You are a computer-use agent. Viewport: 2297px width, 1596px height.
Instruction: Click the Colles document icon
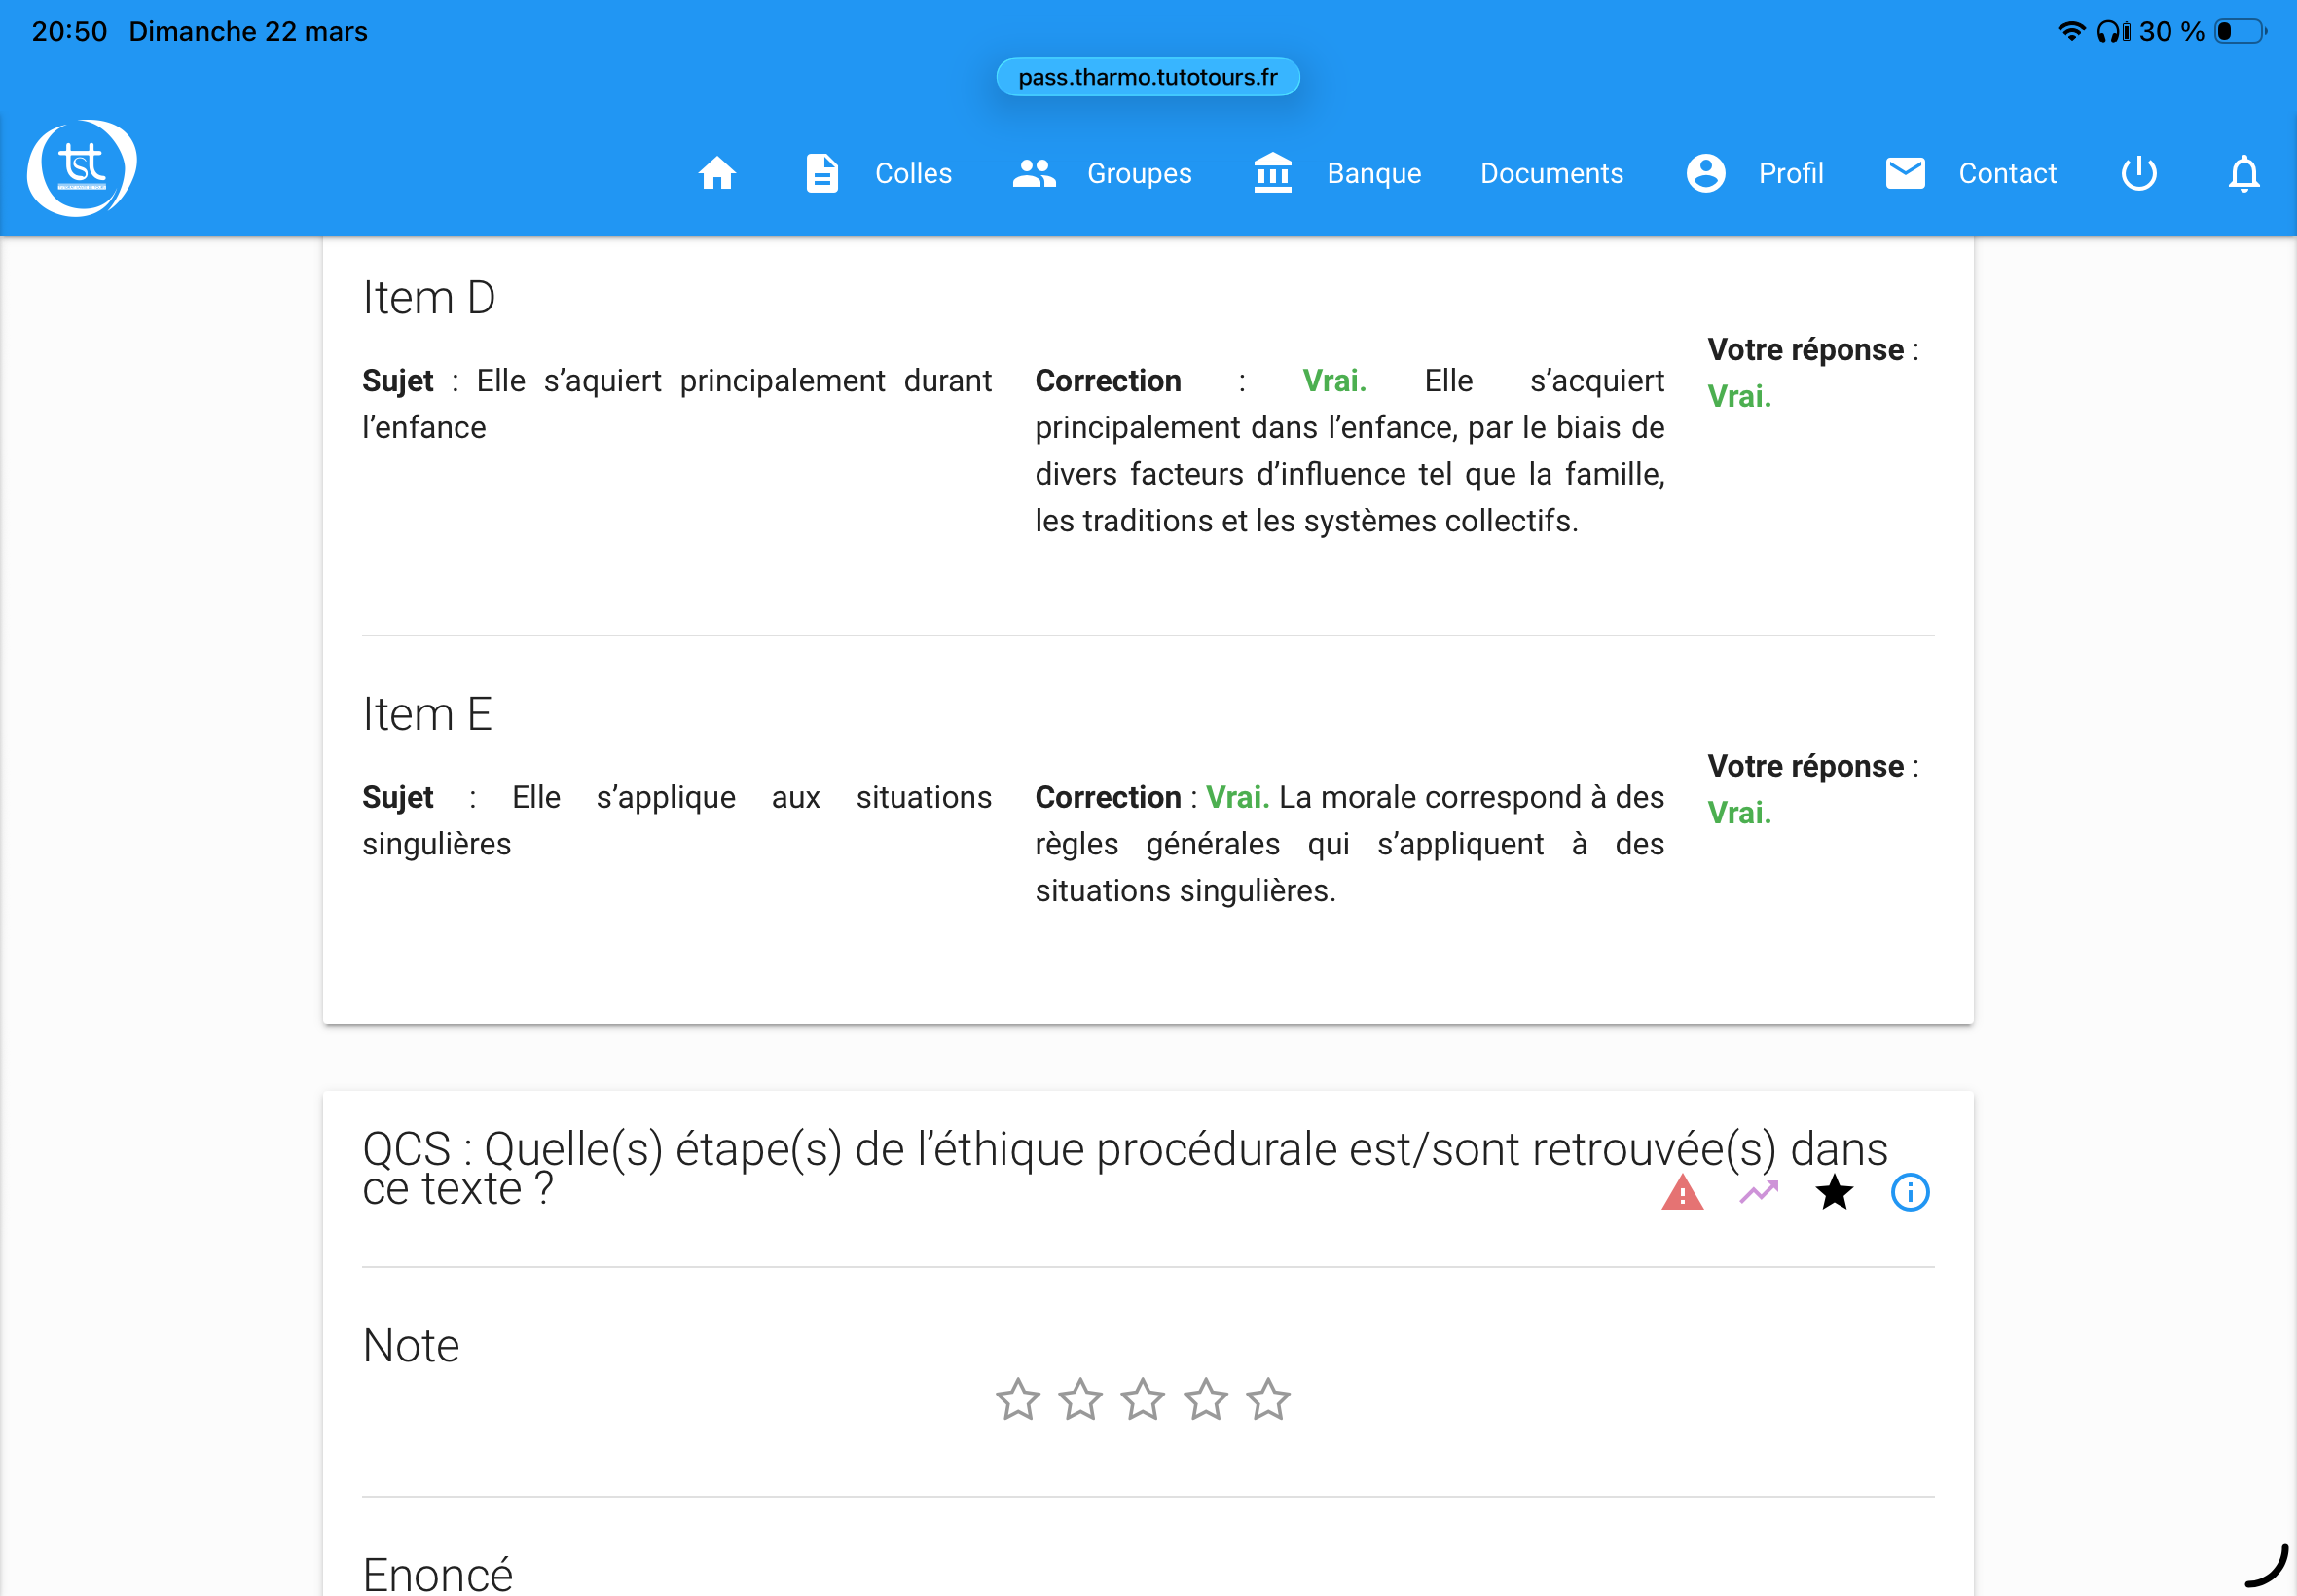coord(822,173)
